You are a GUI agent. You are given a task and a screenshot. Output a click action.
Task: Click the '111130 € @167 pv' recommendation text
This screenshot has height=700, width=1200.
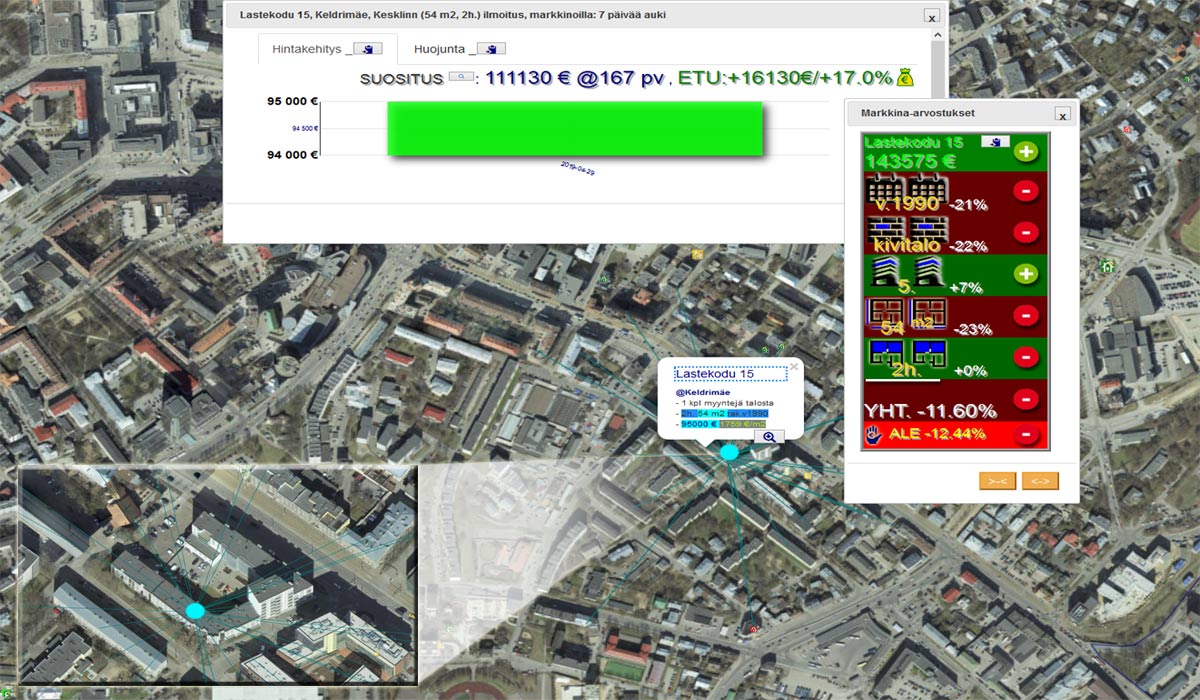[575, 78]
